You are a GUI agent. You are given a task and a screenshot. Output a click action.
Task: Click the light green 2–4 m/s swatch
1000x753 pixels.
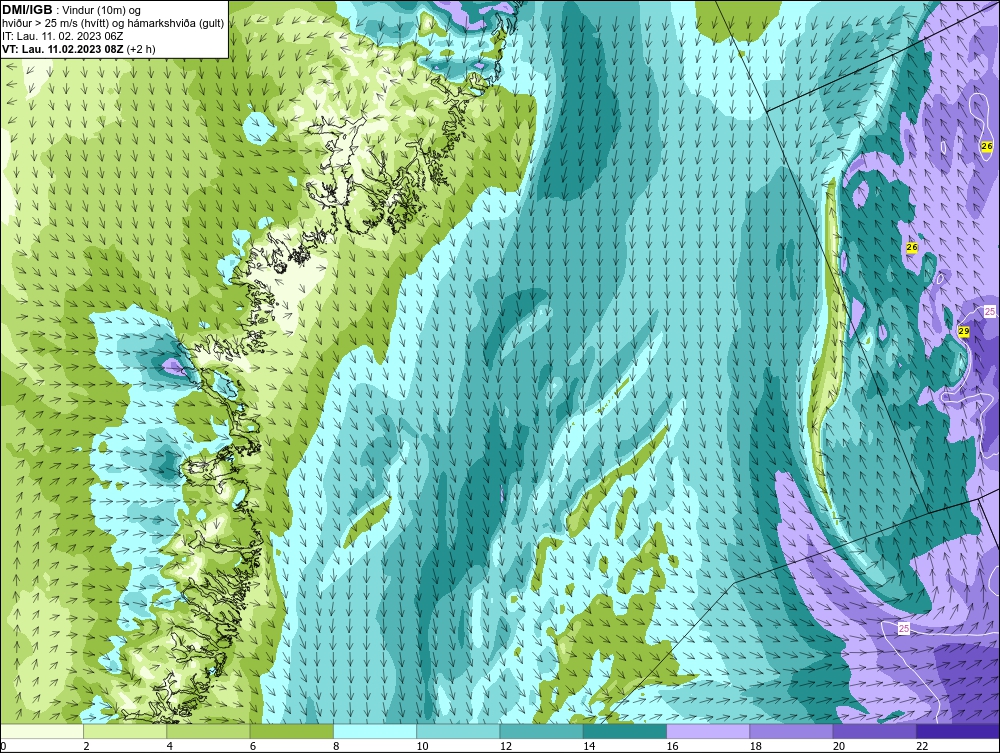pyautogui.click(x=125, y=731)
